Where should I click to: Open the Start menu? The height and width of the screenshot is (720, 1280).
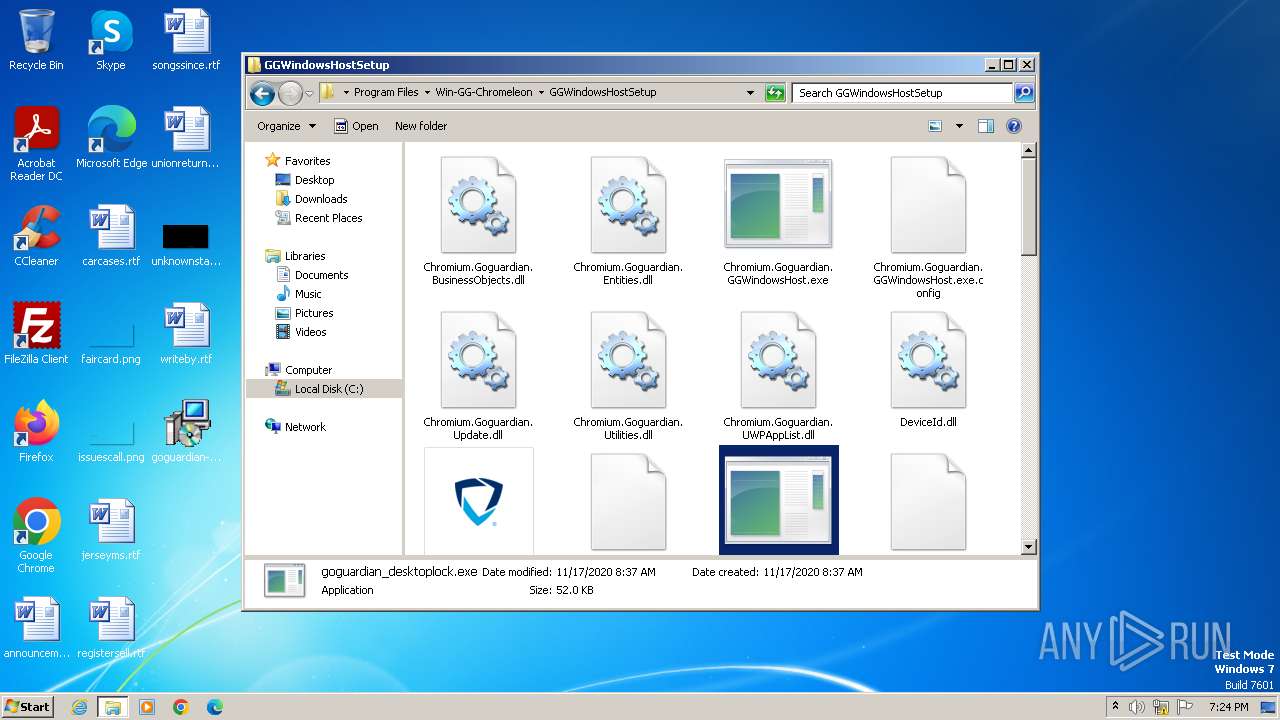pos(28,706)
